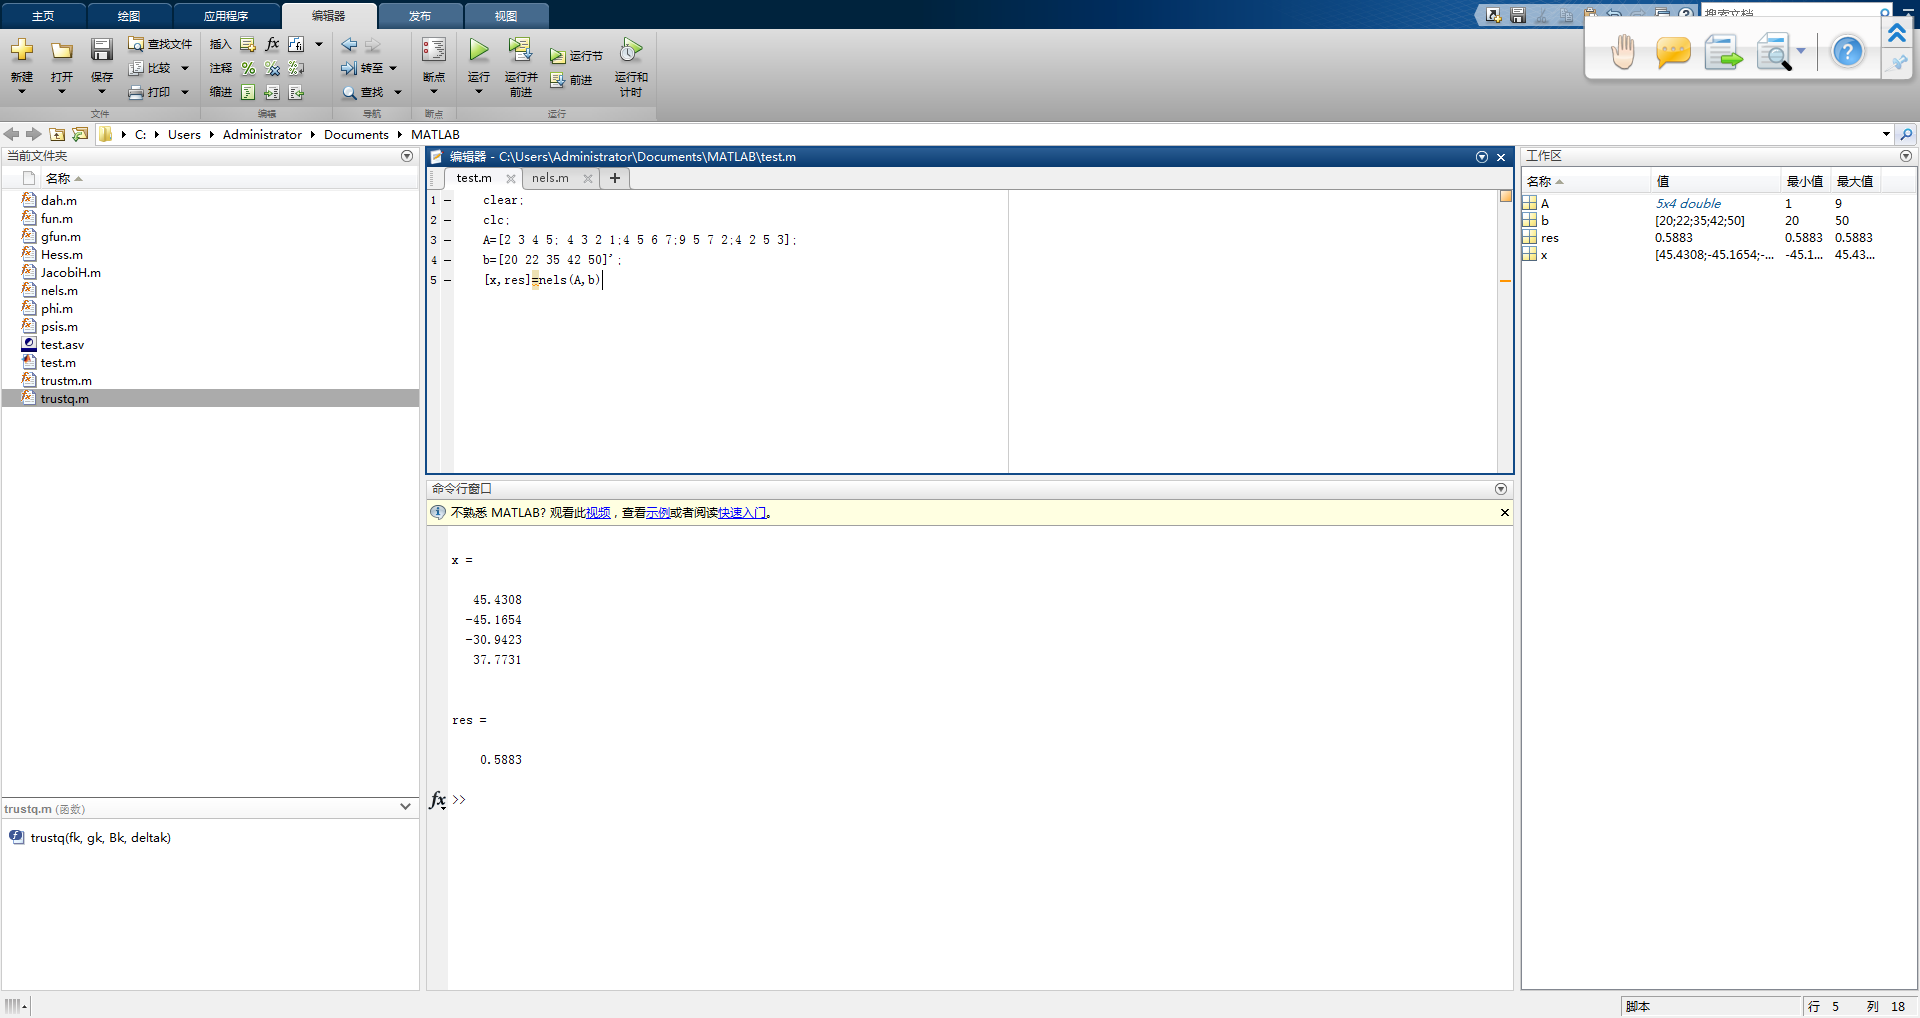Select Hess.m in the file list

tap(62, 255)
